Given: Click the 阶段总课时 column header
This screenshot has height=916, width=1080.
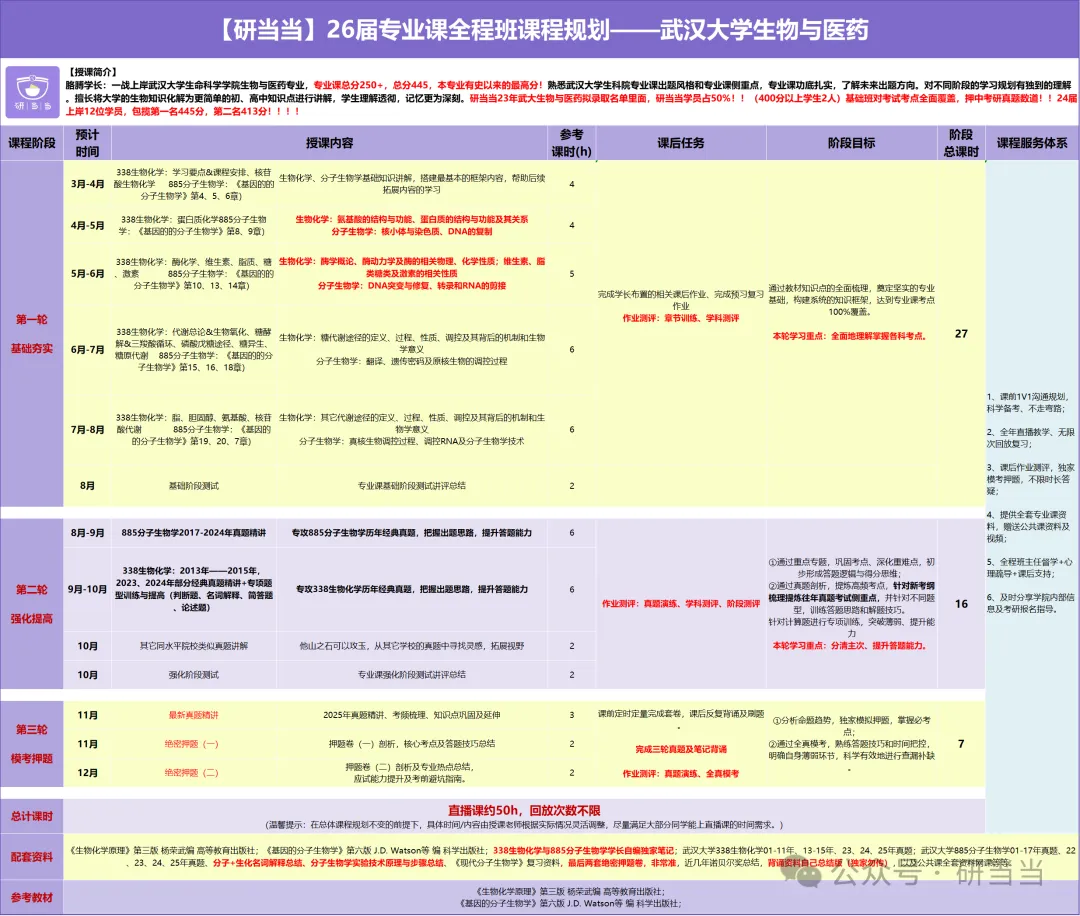Looking at the screenshot, I should [x=961, y=143].
